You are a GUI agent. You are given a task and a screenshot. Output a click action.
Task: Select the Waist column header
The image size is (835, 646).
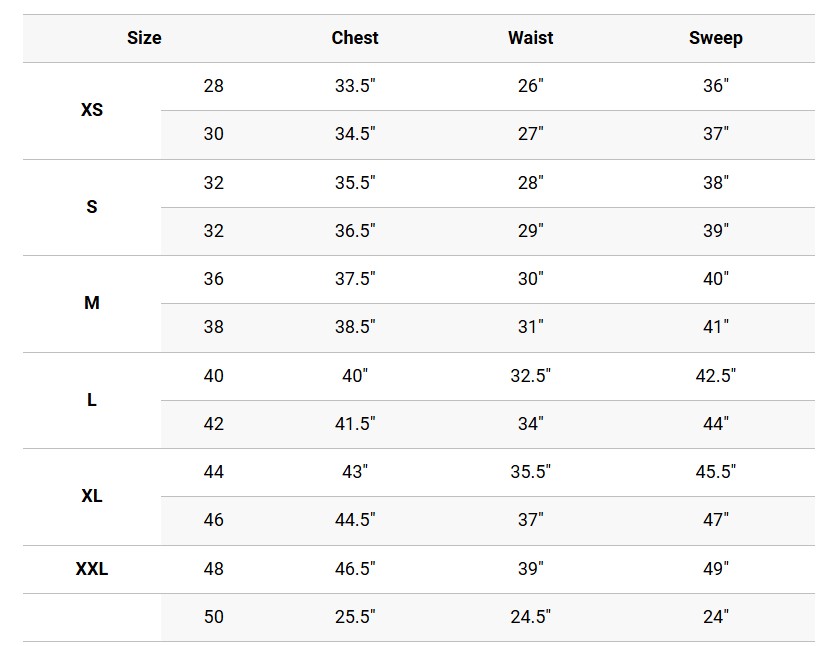(x=530, y=38)
